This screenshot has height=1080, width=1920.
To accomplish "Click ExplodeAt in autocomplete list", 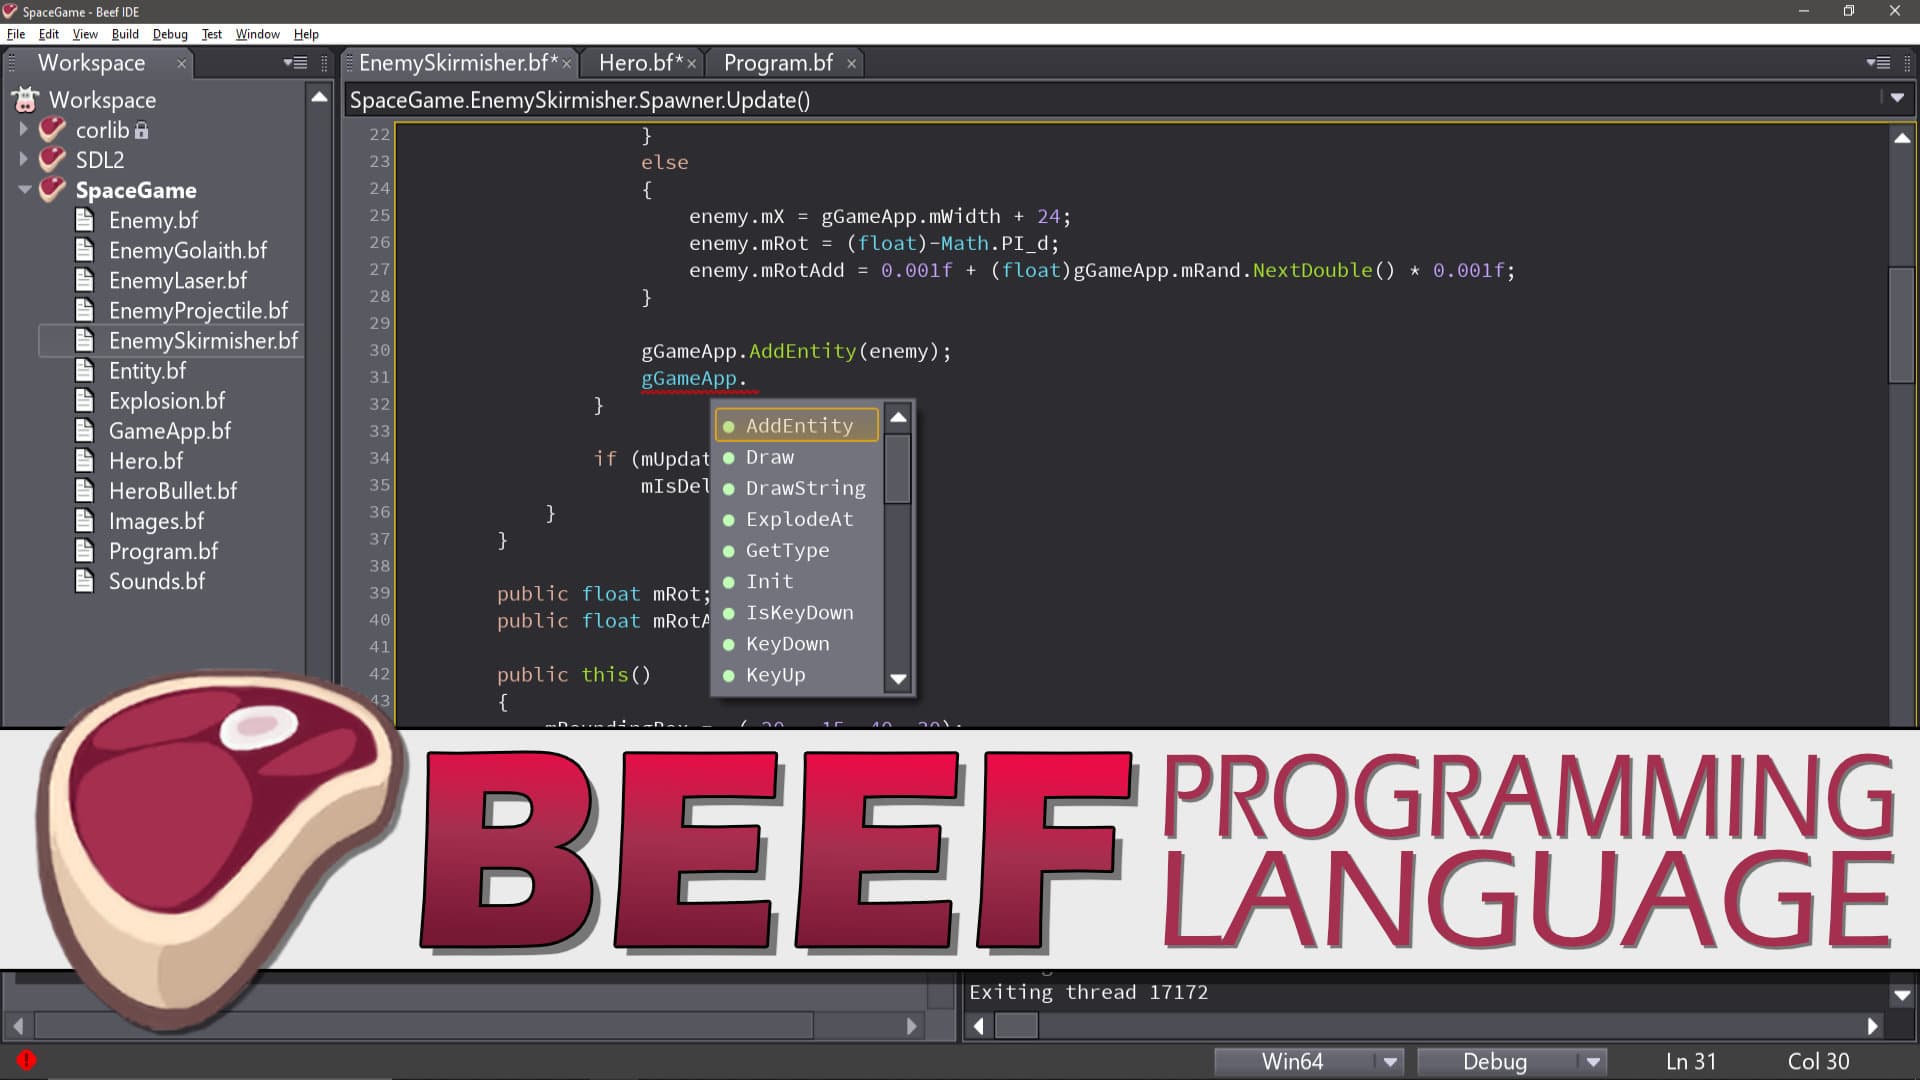I will (799, 518).
